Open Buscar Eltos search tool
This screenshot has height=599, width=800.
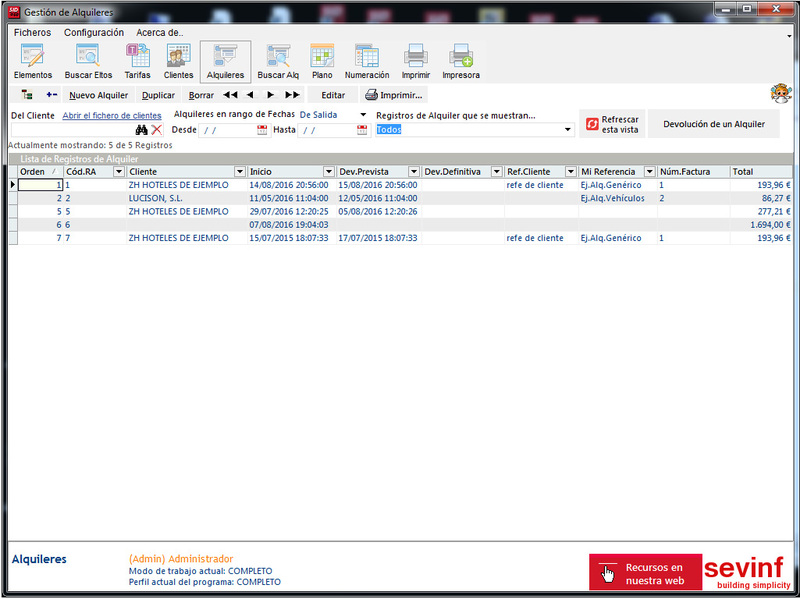click(88, 62)
